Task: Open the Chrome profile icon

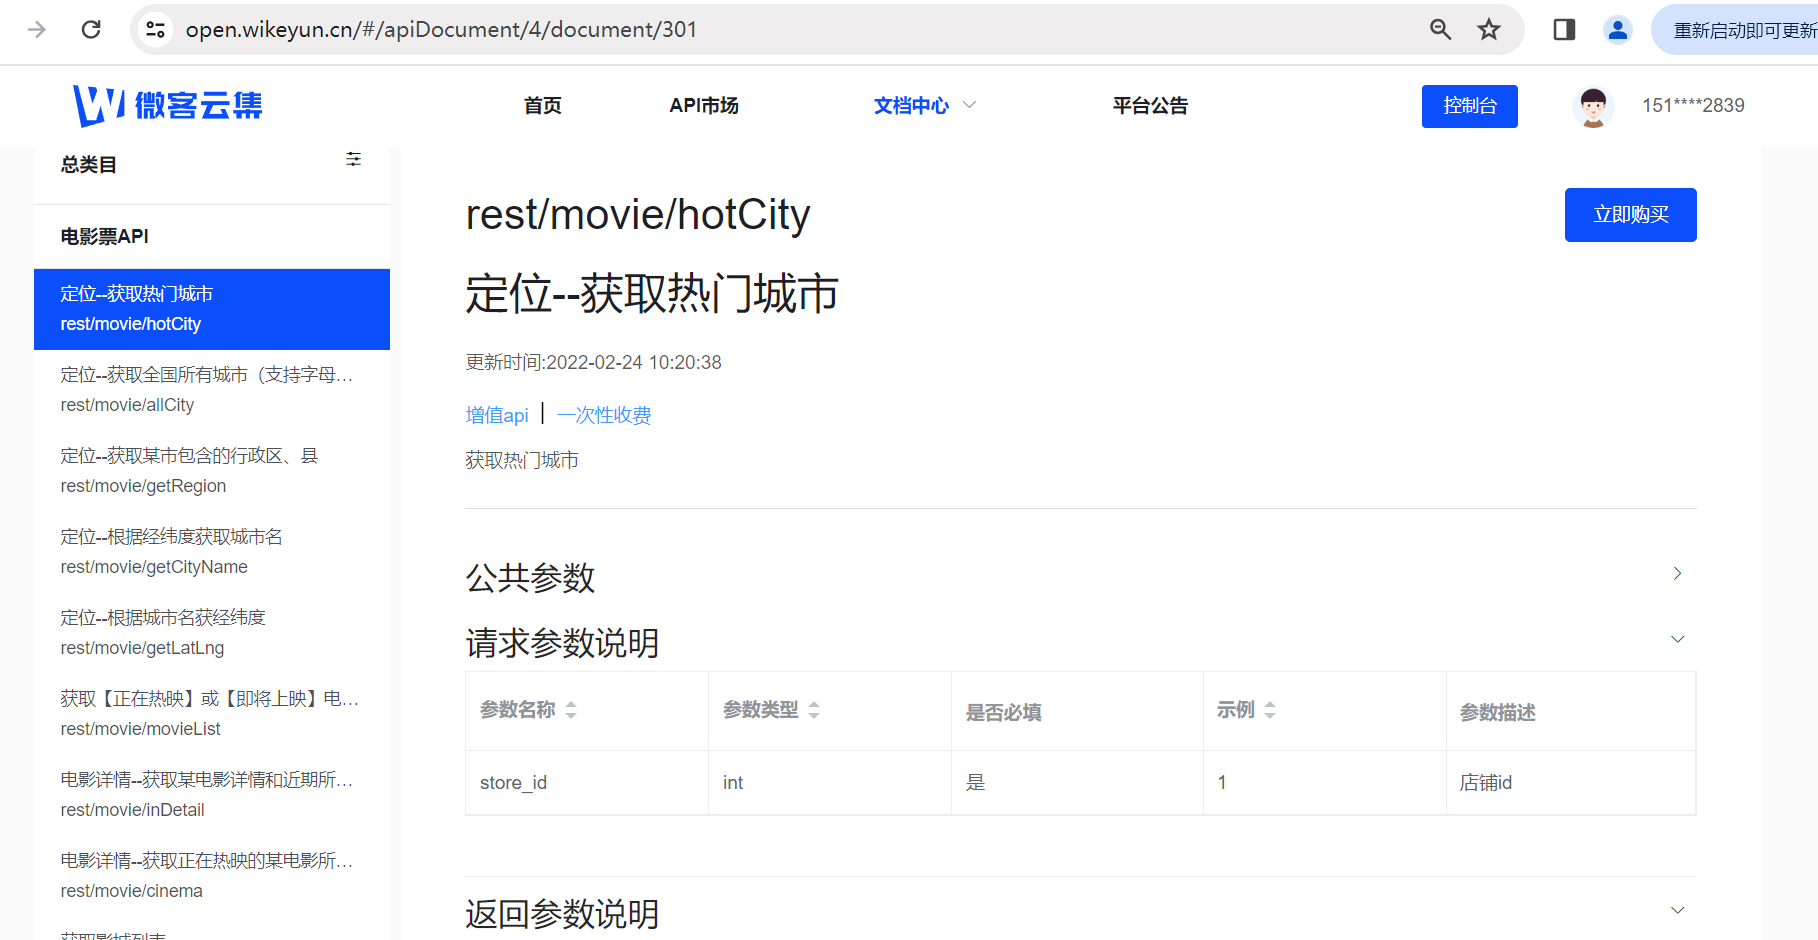Action: click(x=1617, y=30)
